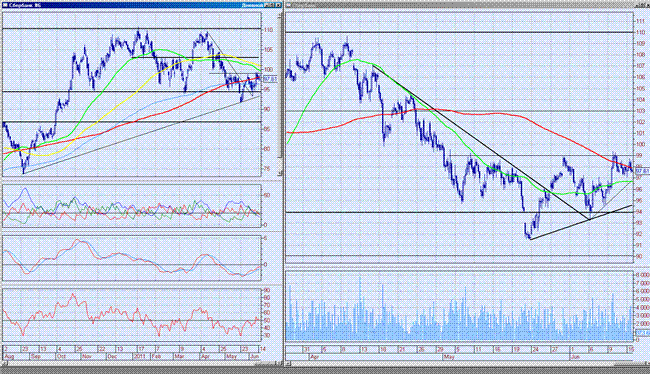Screen dimensions: 650x374
Task: Click the horizontal scrollbar under right chart
Action: pyautogui.click(x=468, y=364)
